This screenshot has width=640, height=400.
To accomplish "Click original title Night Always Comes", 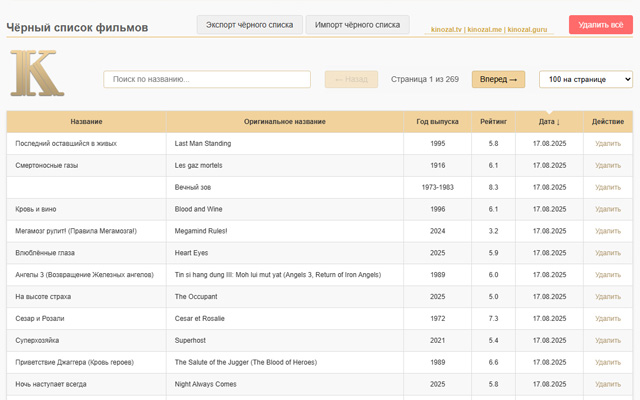I will (x=206, y=384).
